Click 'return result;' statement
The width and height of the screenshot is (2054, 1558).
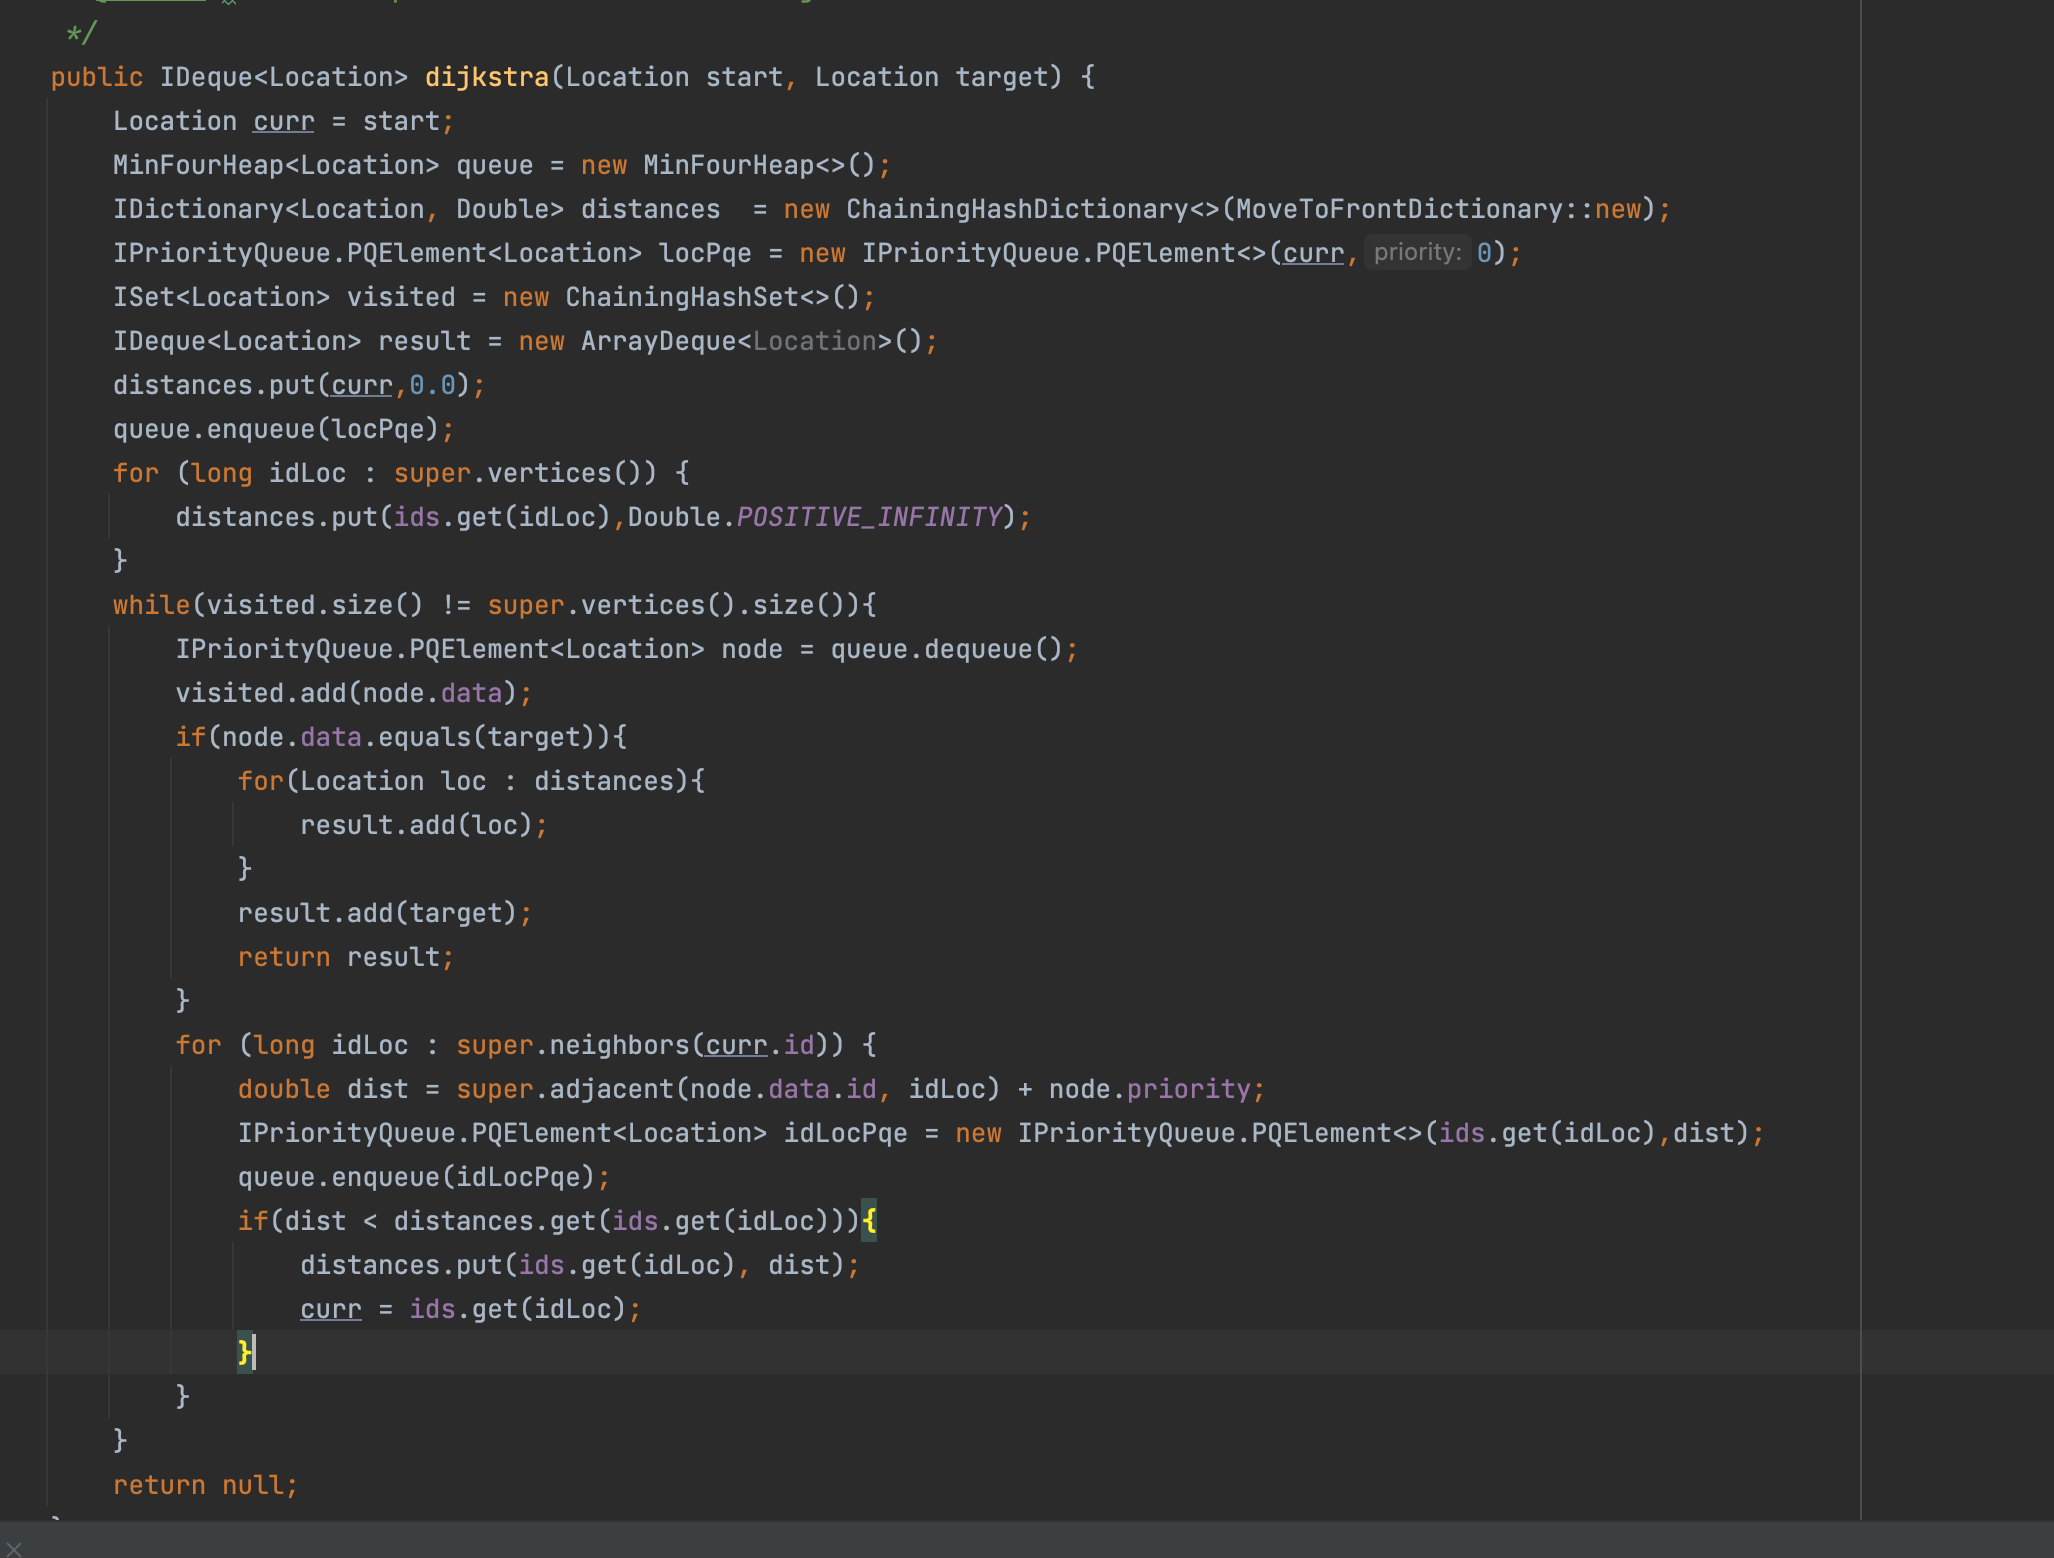click(x=345, y=957)
